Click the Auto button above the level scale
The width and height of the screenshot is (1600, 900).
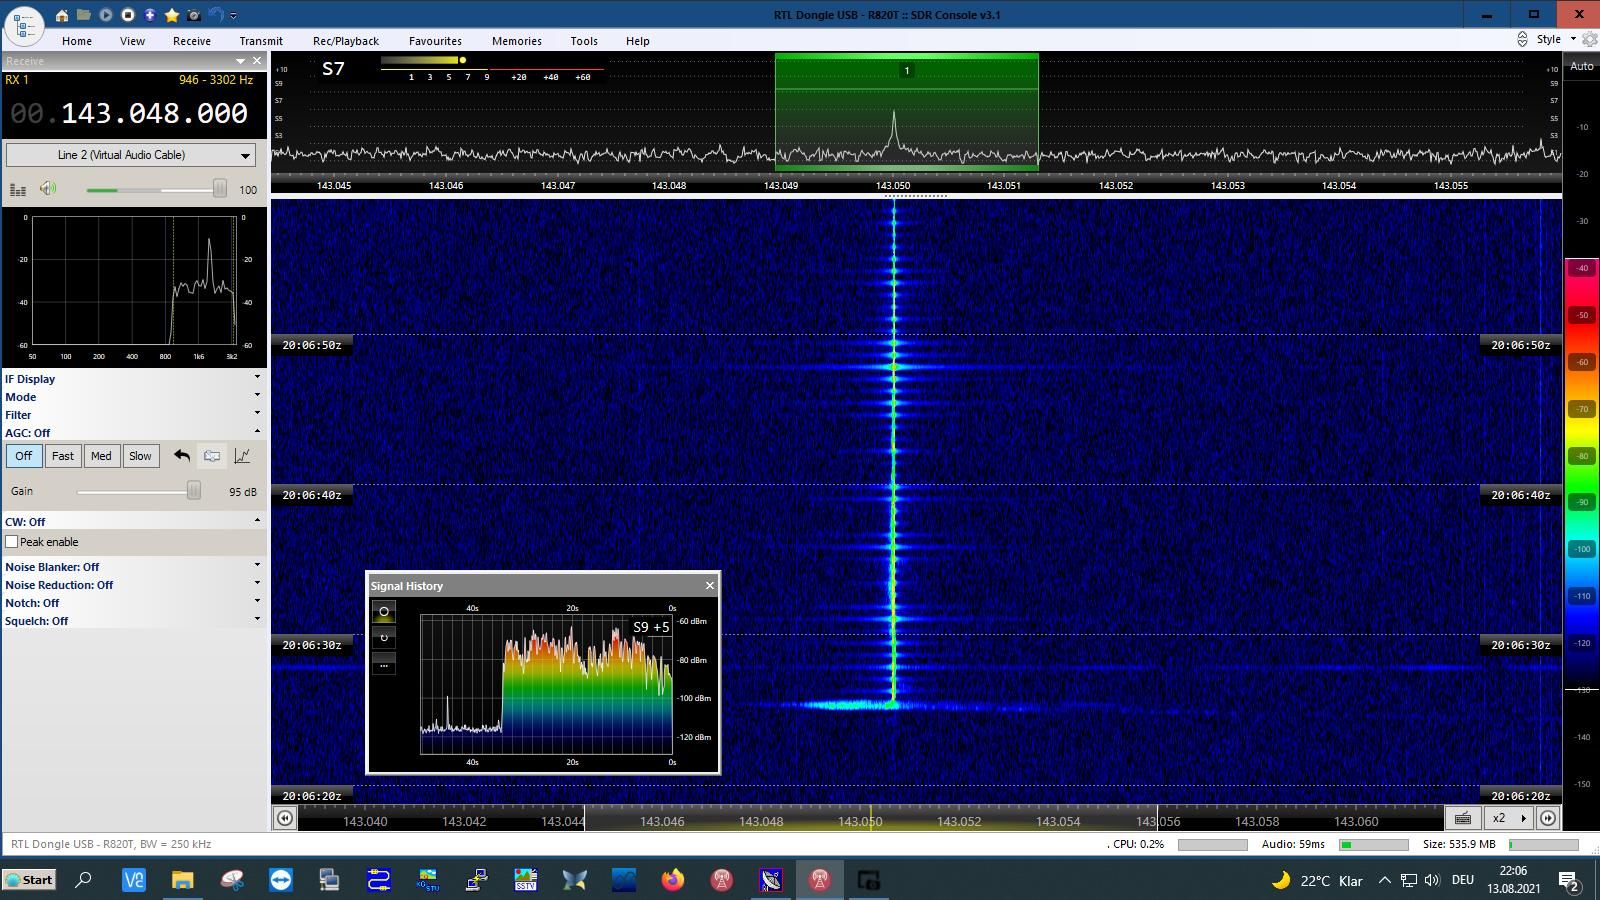pyautogui.click(x=1581, y=66)
